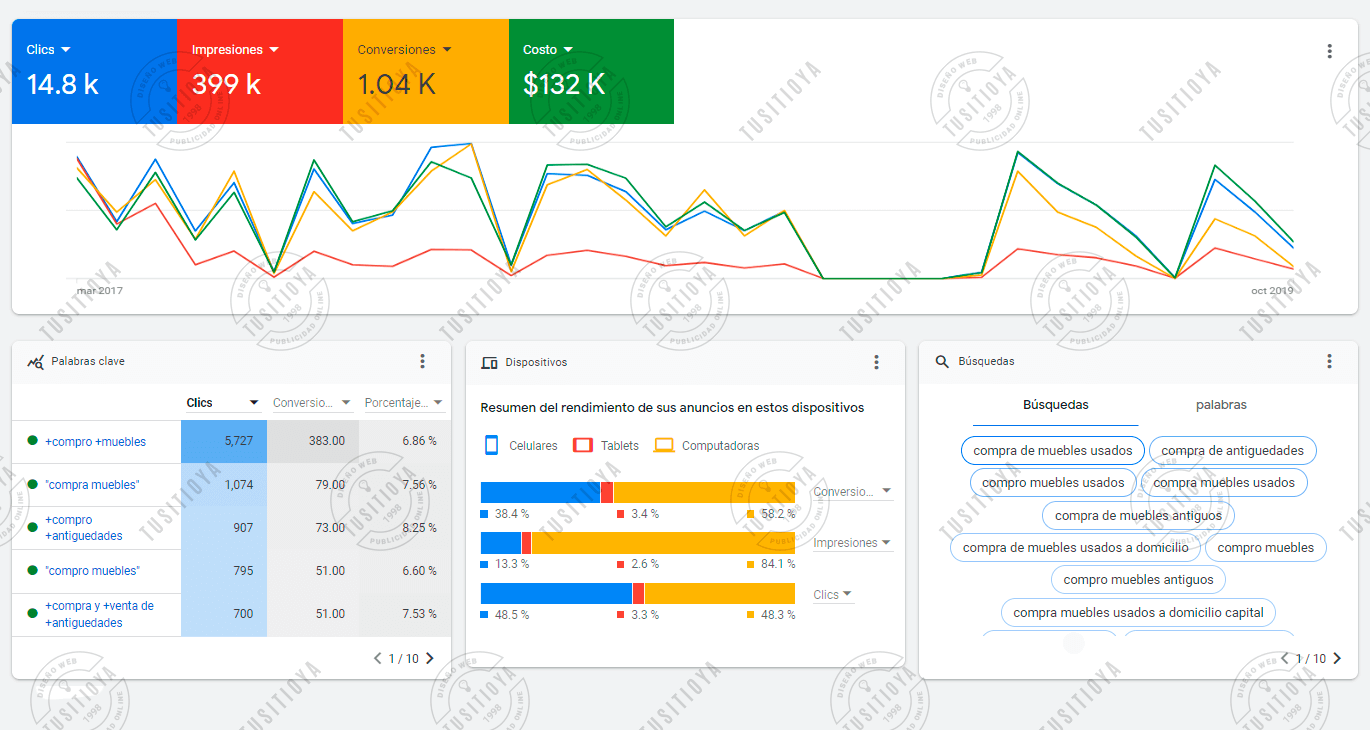The width and height of the screenshot is (1370, 730).
Task: Go to previous page of Búsquedas
Action: 1285,658
